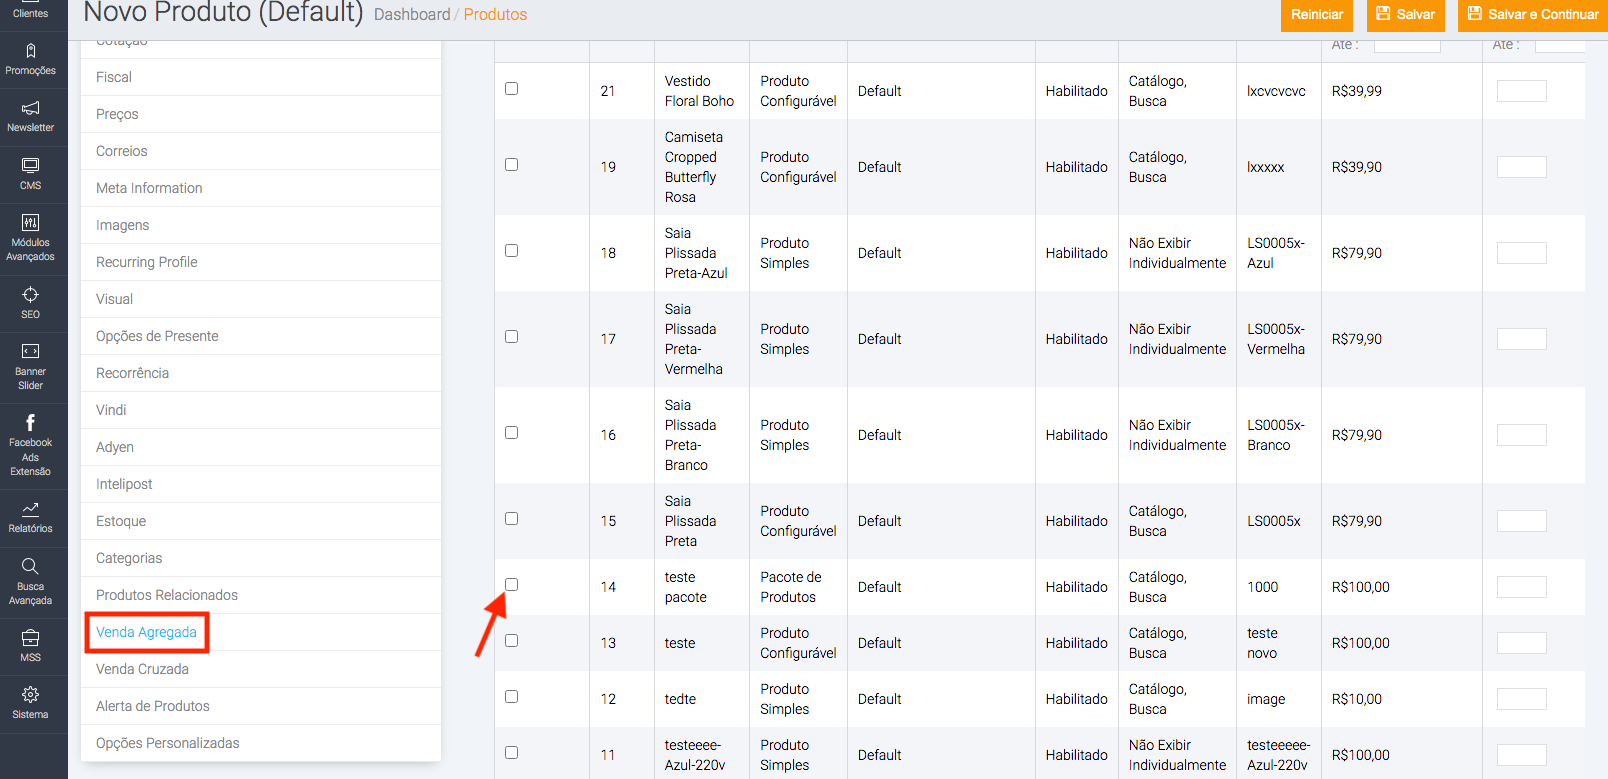Open Sistema gear icon

pyautogui.click(x=31, y=694)
